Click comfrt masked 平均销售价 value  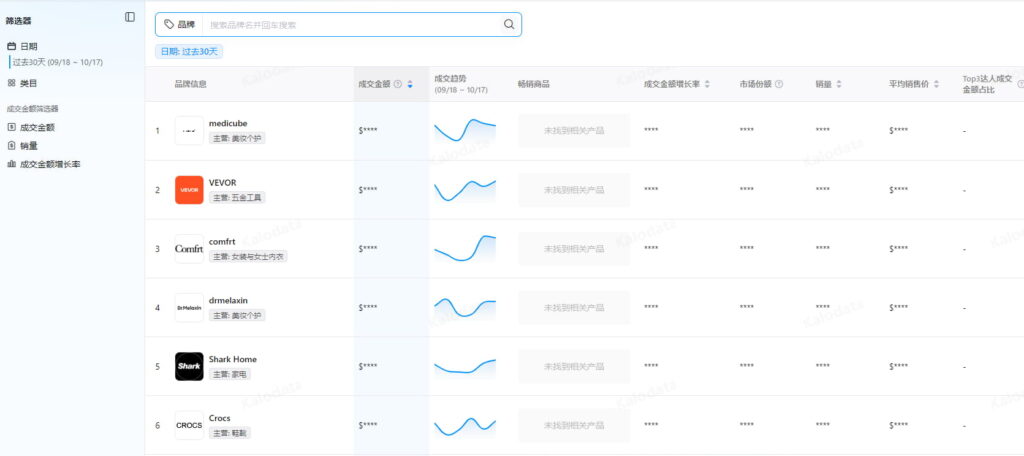[x=899, y=248]
